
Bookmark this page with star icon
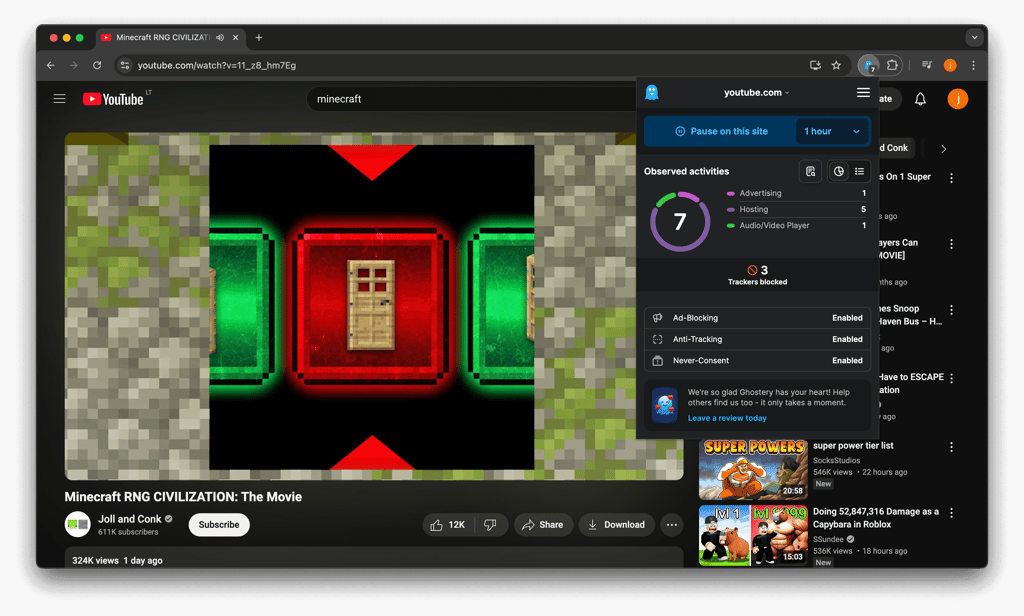tap(836, 65)
